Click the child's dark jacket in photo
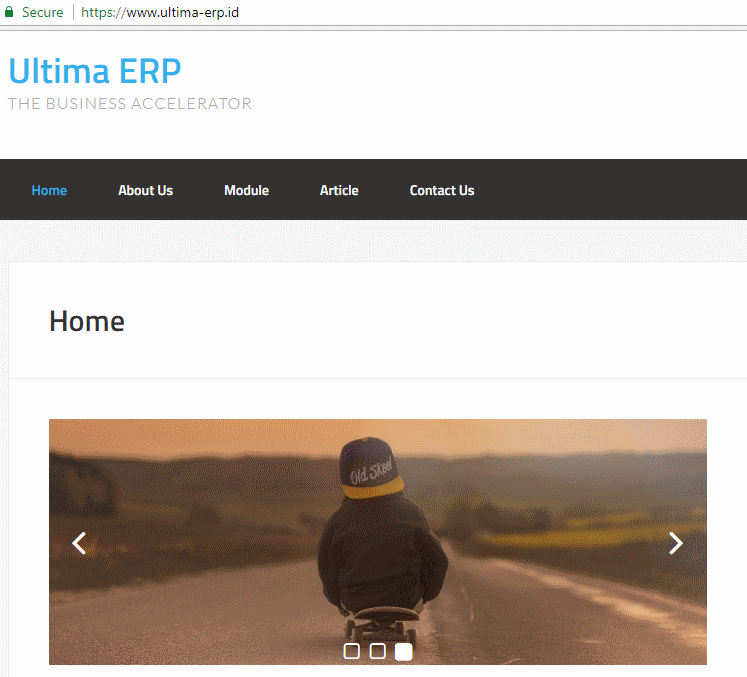This screenshot has width=747, height=677. pos(383,550)
